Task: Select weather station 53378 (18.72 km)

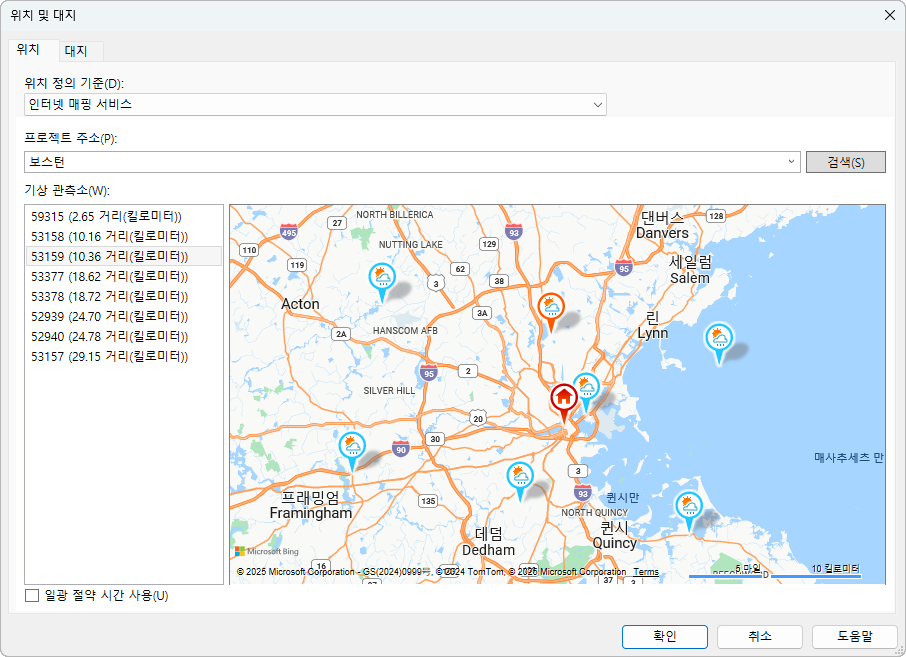Action: coord(124,296)
